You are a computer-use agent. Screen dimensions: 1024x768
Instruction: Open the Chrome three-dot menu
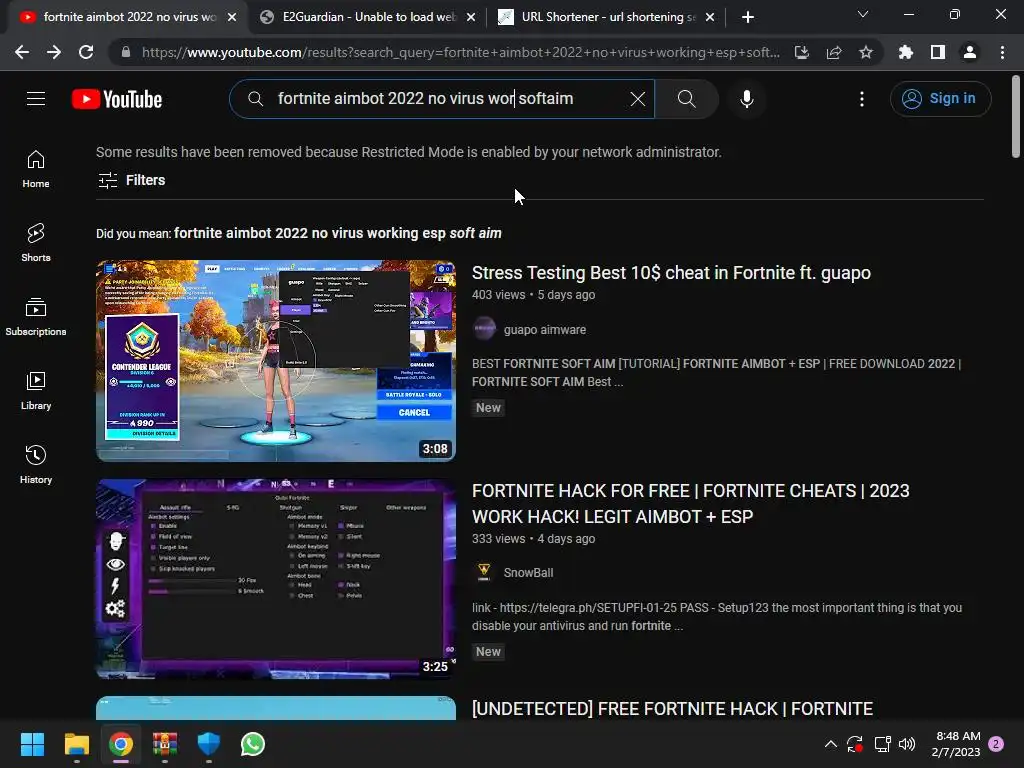1002,52
